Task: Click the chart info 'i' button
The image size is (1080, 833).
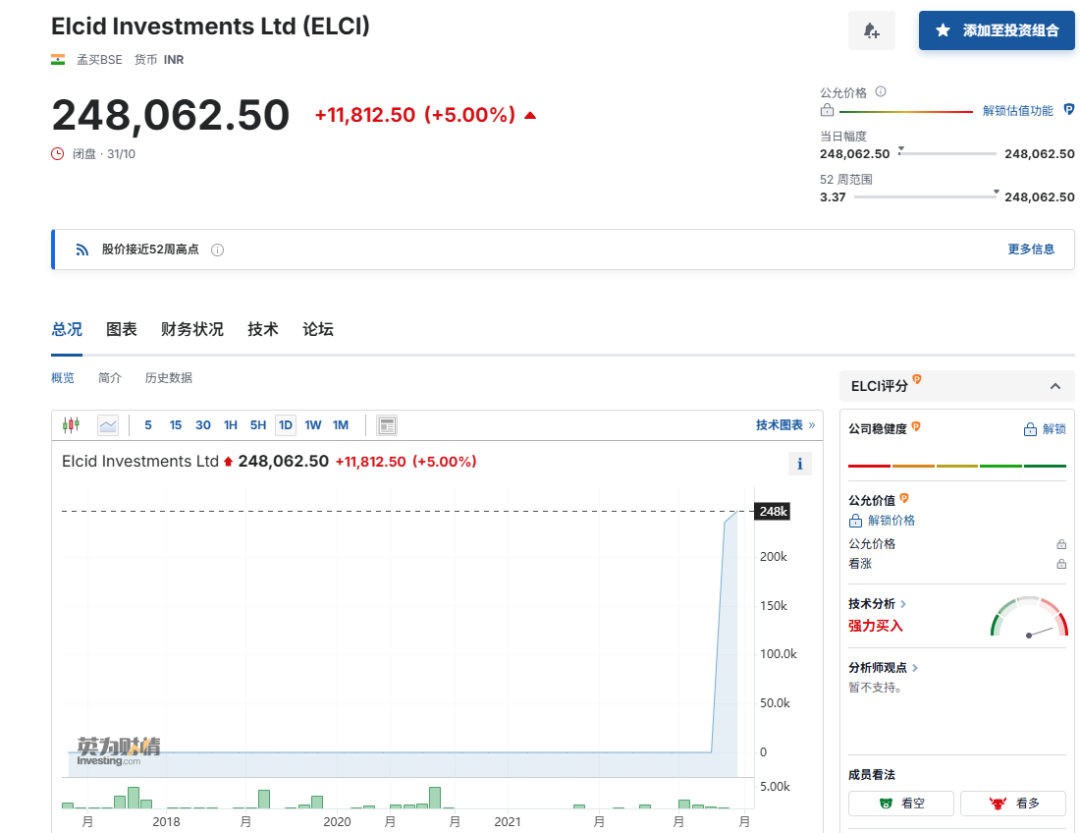Action: coord(800,464)
